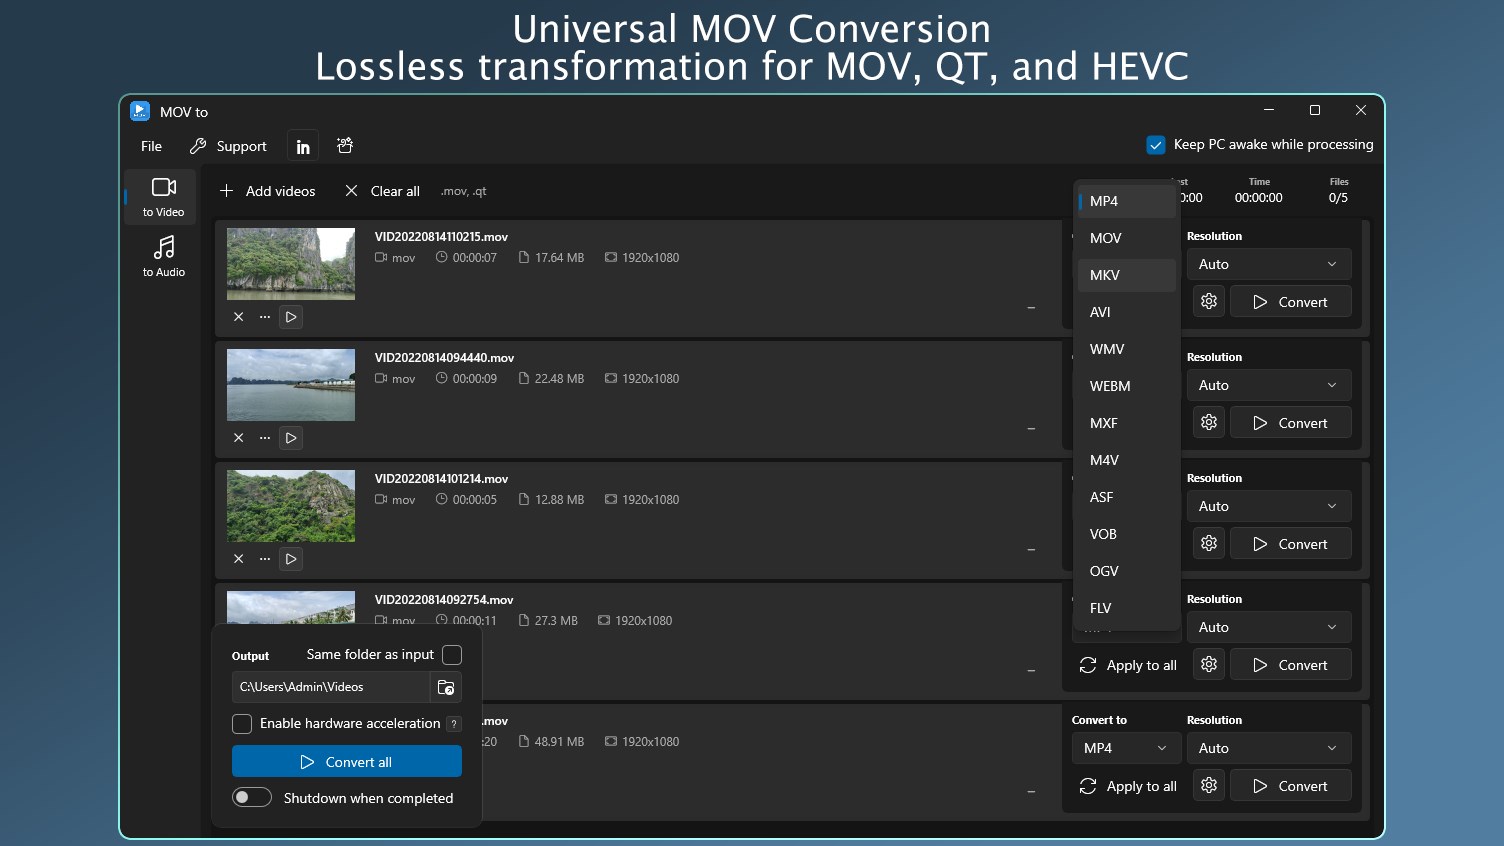Click the gift icon beside LinkedIn
This screenshot has height=846, width=1504.
pyautogui.click(x=345, y=146)
